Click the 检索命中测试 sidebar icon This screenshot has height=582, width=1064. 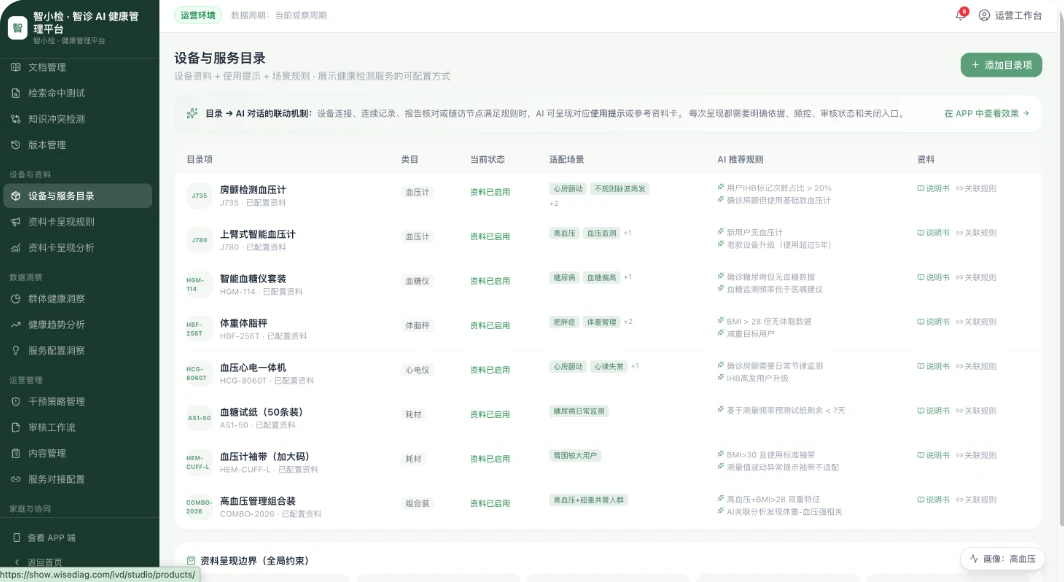(16, 93)
